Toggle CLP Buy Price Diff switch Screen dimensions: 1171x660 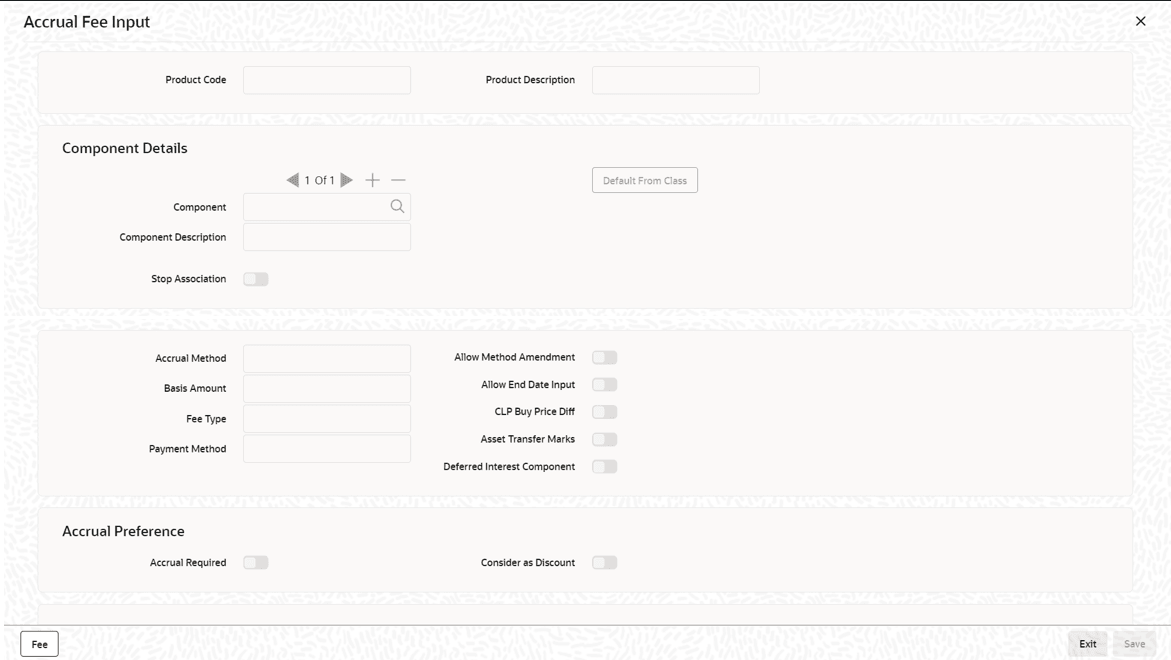[605, 412]
